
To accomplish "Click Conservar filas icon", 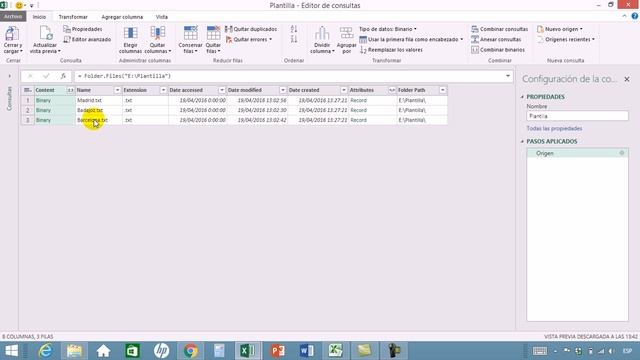I will 190,33.
